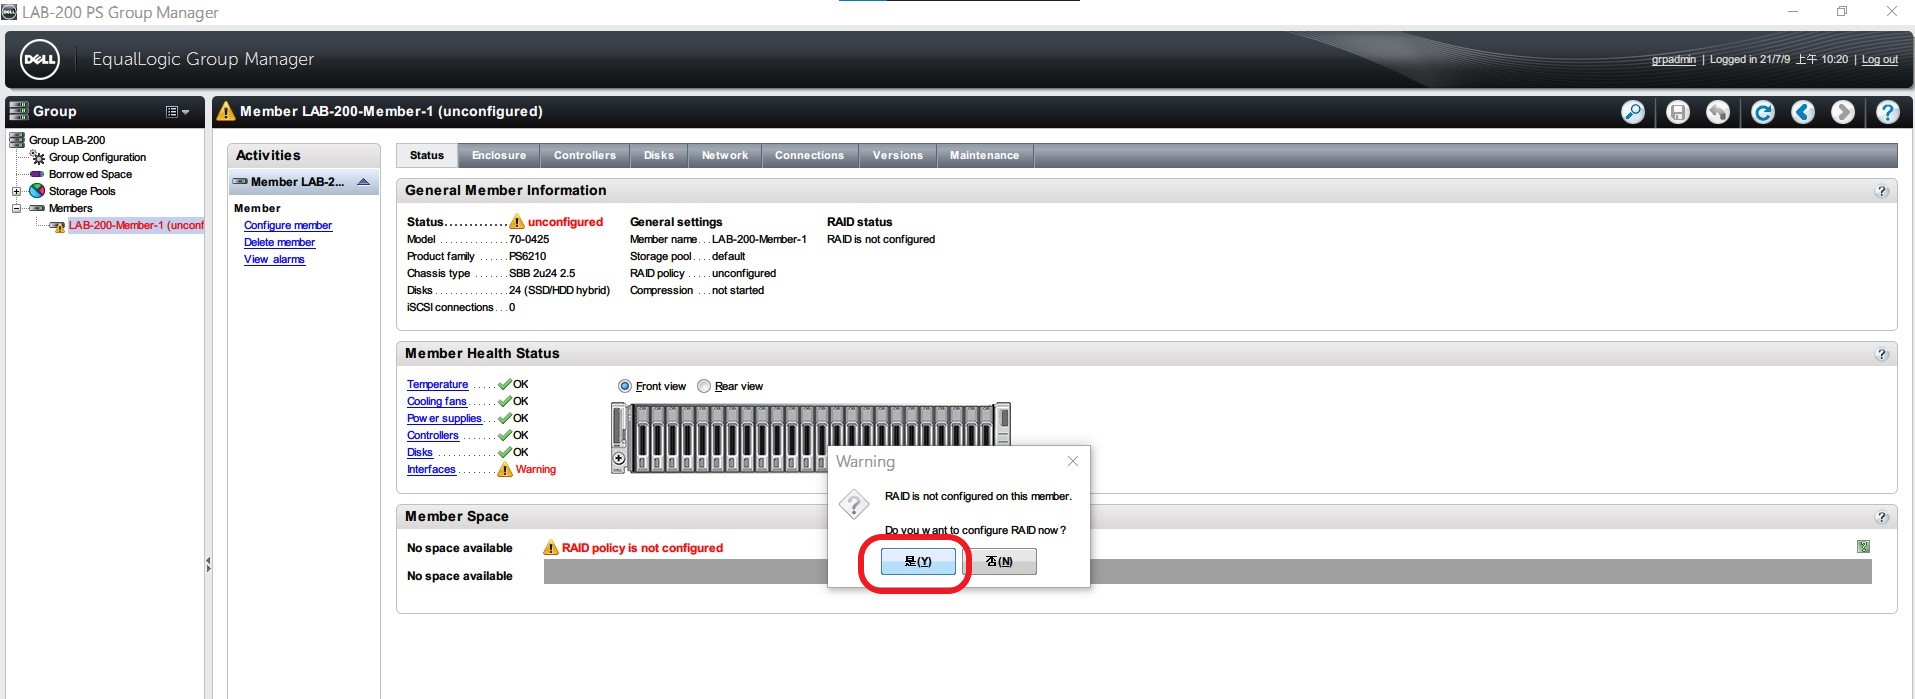Click the Group LAB-200 server stack icon

point(17,140)
